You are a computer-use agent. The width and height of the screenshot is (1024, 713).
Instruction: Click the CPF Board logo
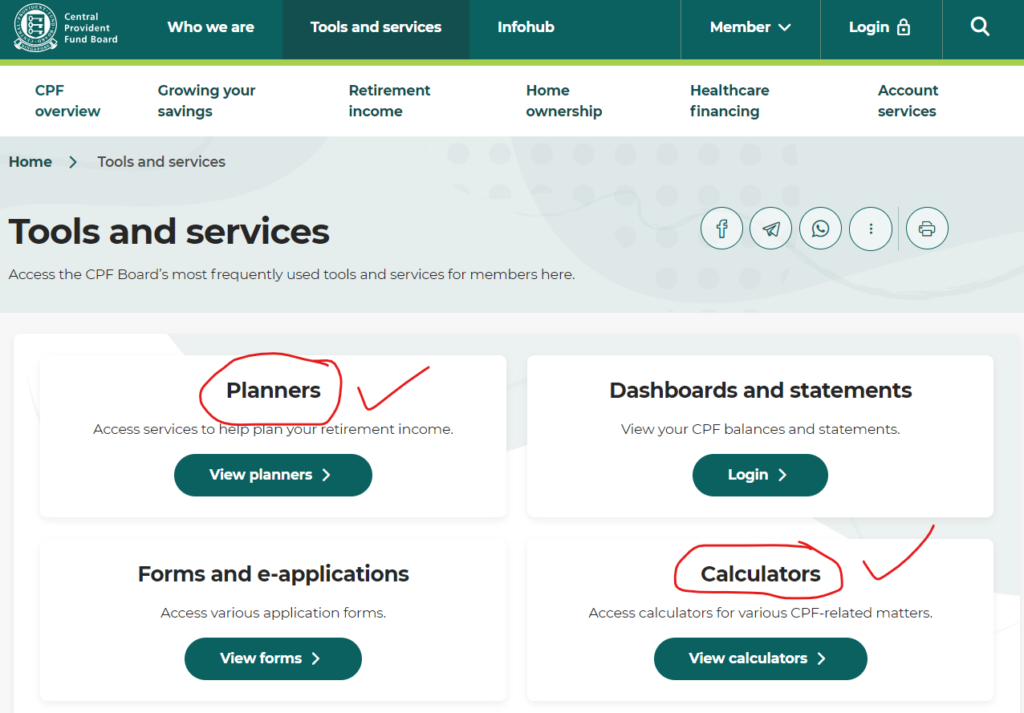pos(65,27)
